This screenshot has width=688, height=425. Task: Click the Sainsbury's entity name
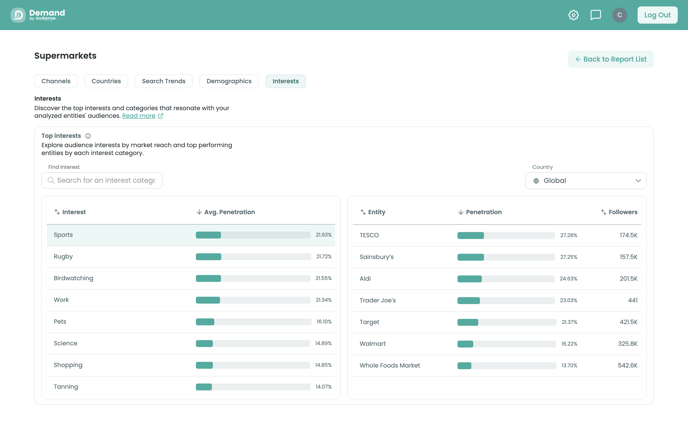[376, 257]
